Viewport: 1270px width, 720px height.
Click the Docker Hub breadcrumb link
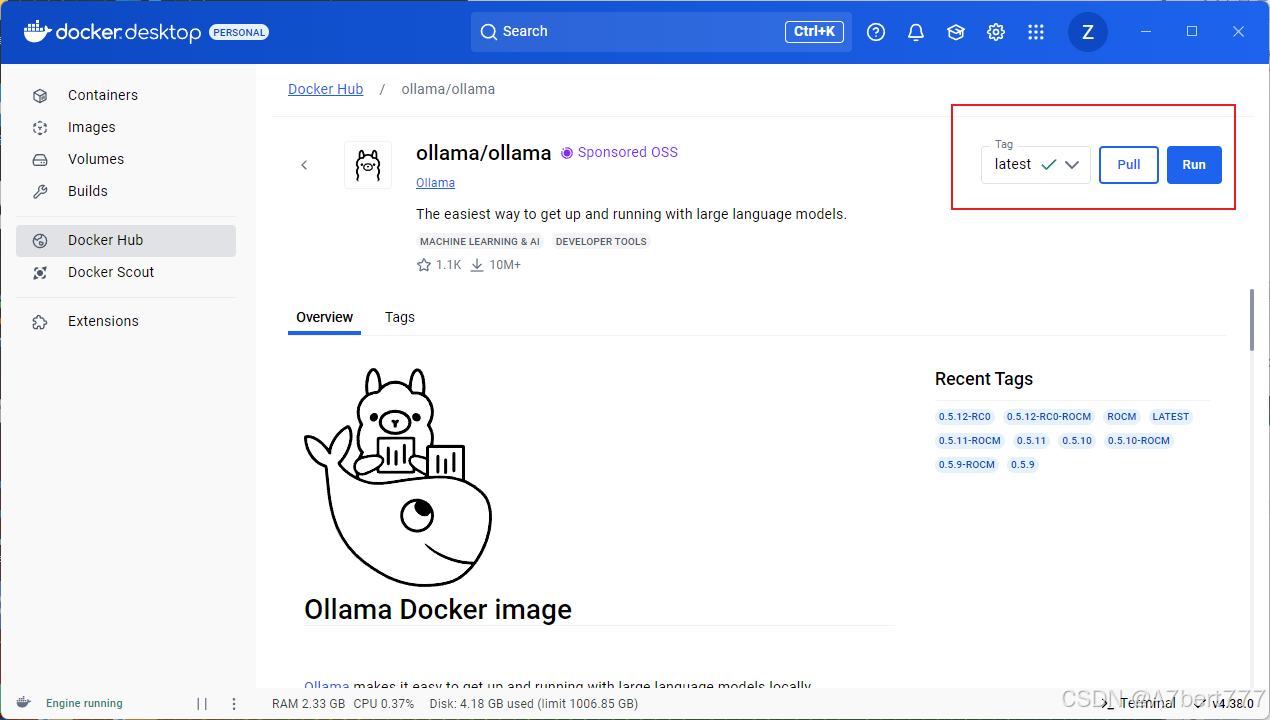325,89
